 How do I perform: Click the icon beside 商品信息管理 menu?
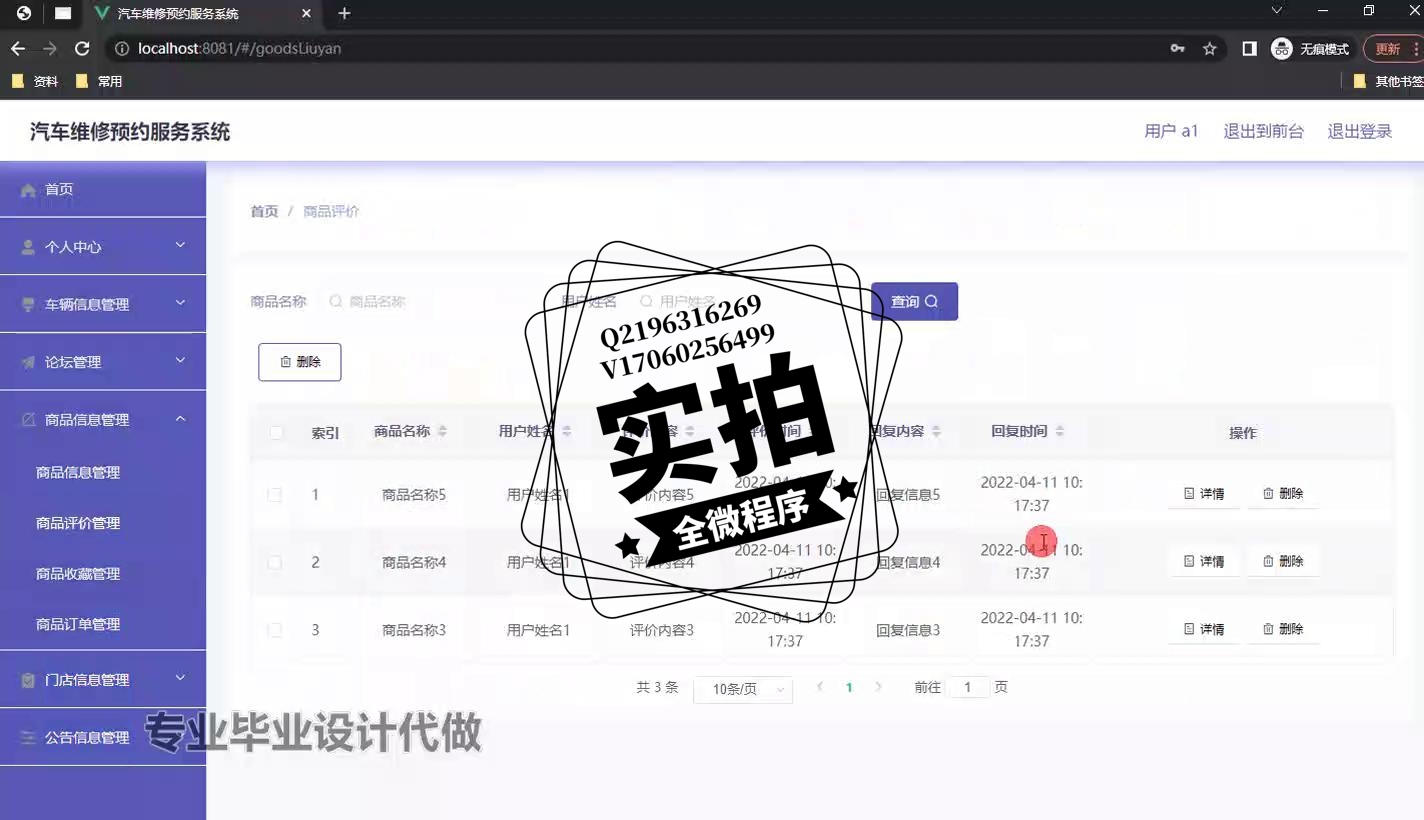tap(28, 420)
